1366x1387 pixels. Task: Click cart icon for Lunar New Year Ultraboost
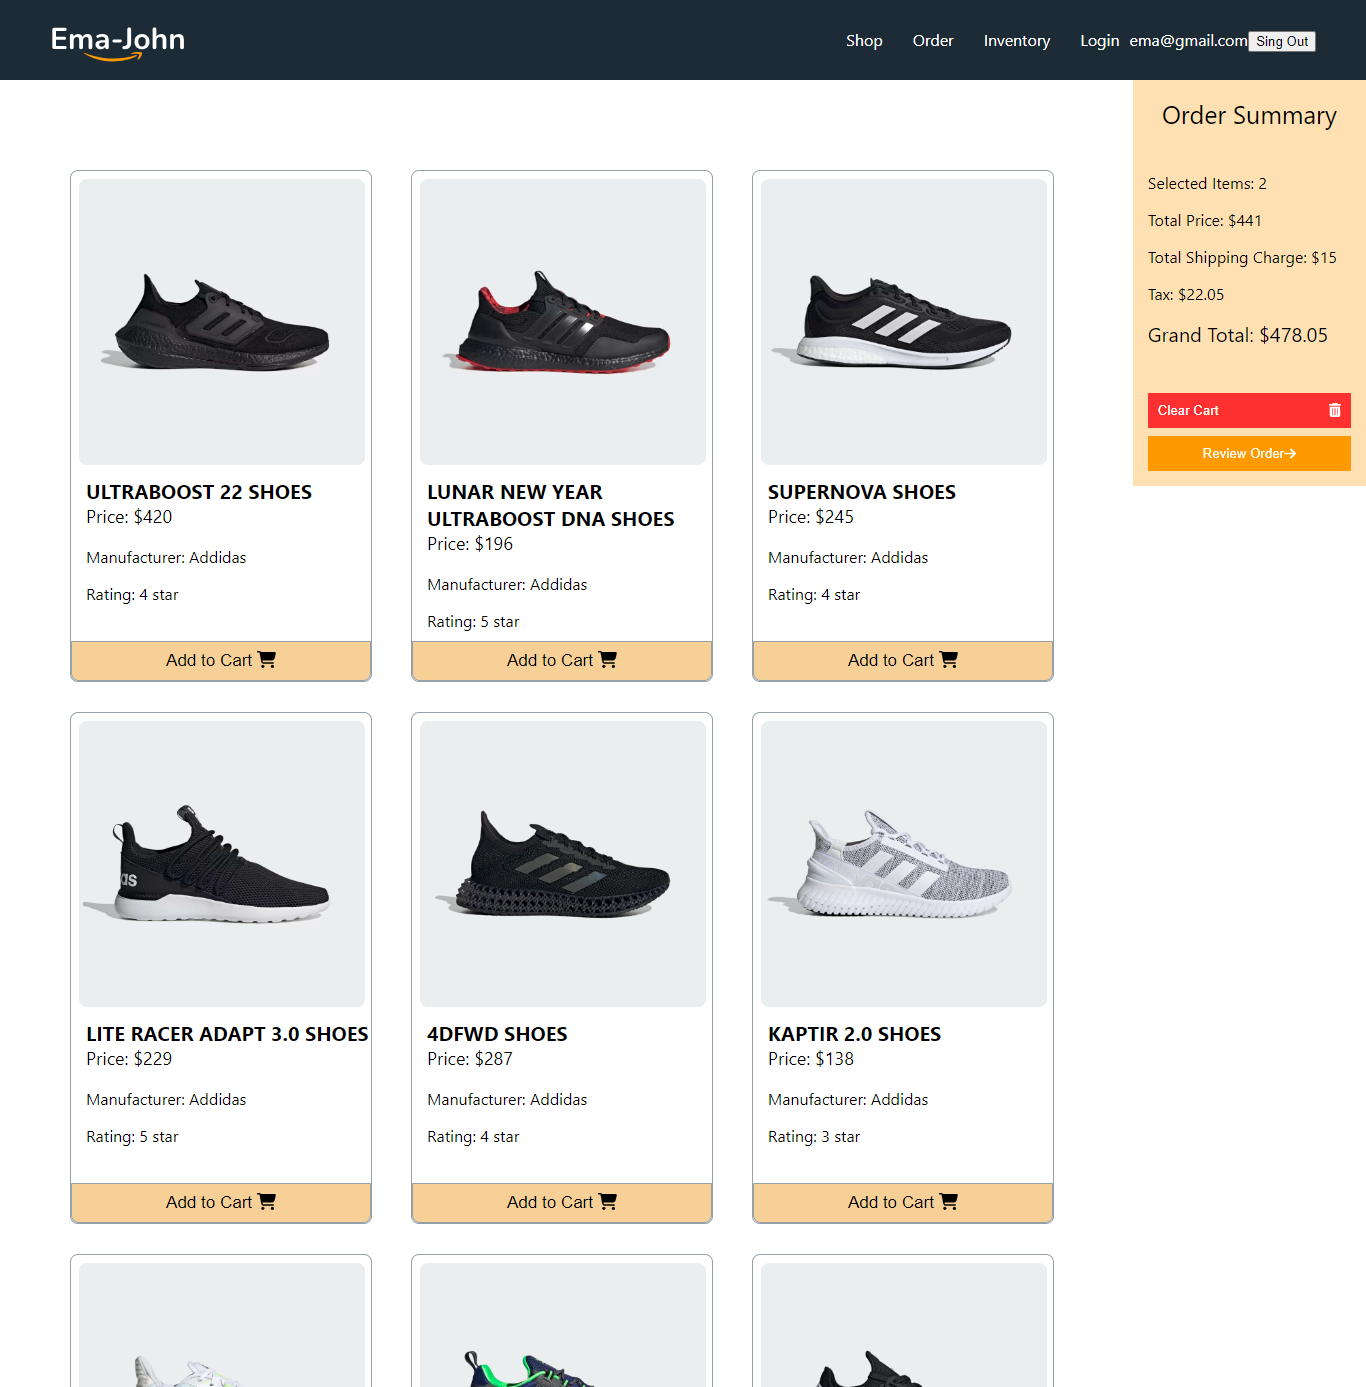607,660
